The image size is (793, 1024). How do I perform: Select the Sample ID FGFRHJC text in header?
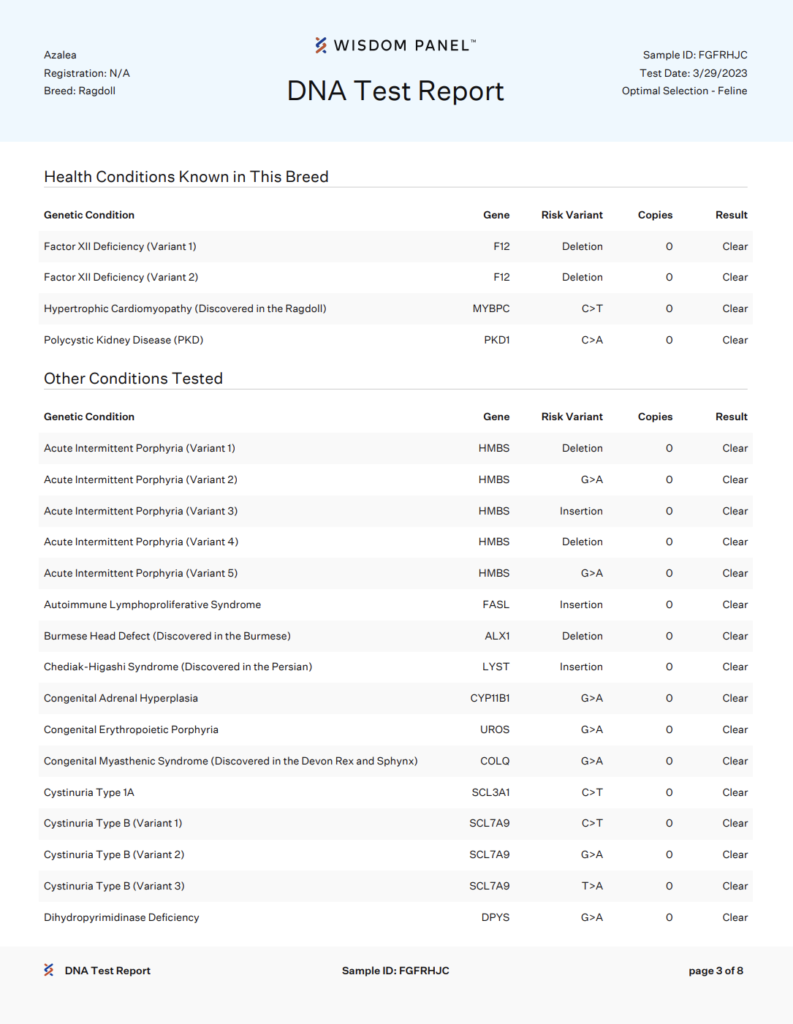695,55
